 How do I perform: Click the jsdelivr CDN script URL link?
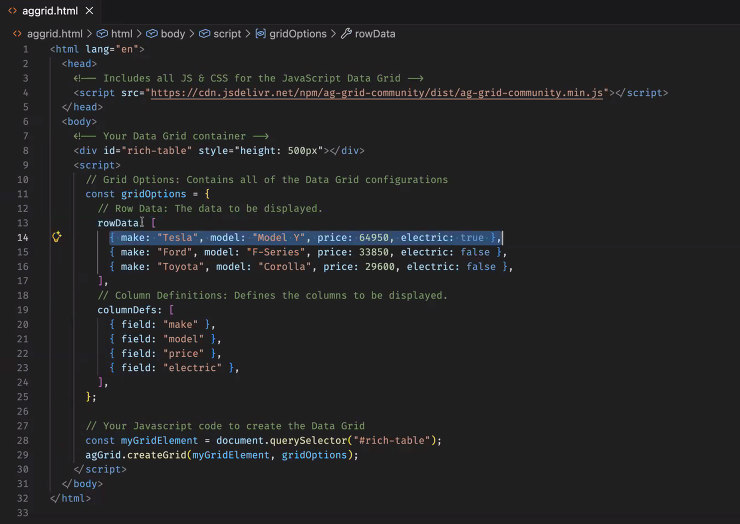click(378, 92)
